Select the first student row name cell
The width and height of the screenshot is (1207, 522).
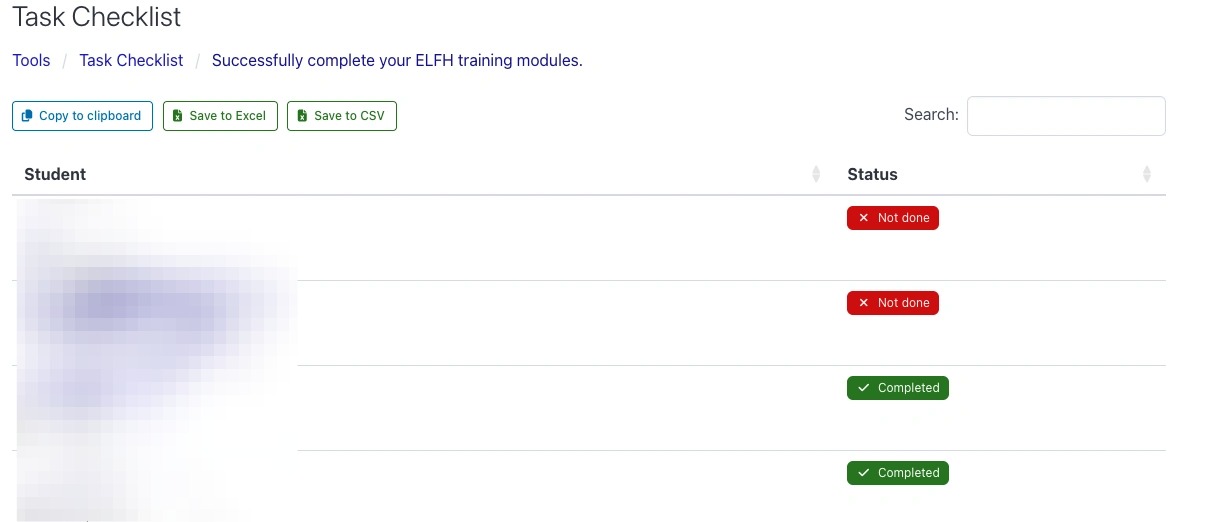pyautogui.click(x=150, y=238)
